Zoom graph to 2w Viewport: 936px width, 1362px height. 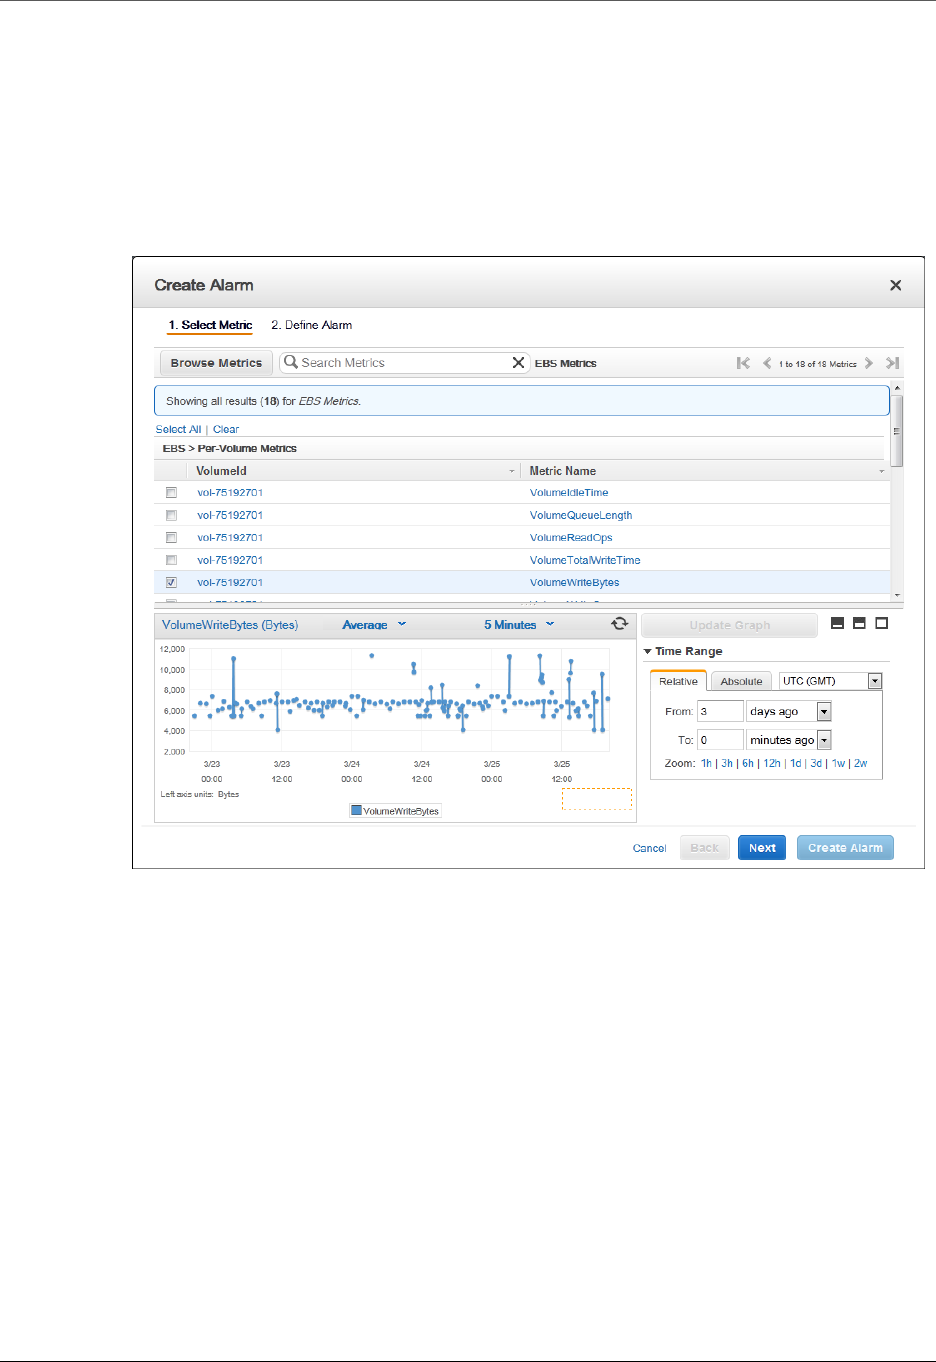[x=861, y=763]
